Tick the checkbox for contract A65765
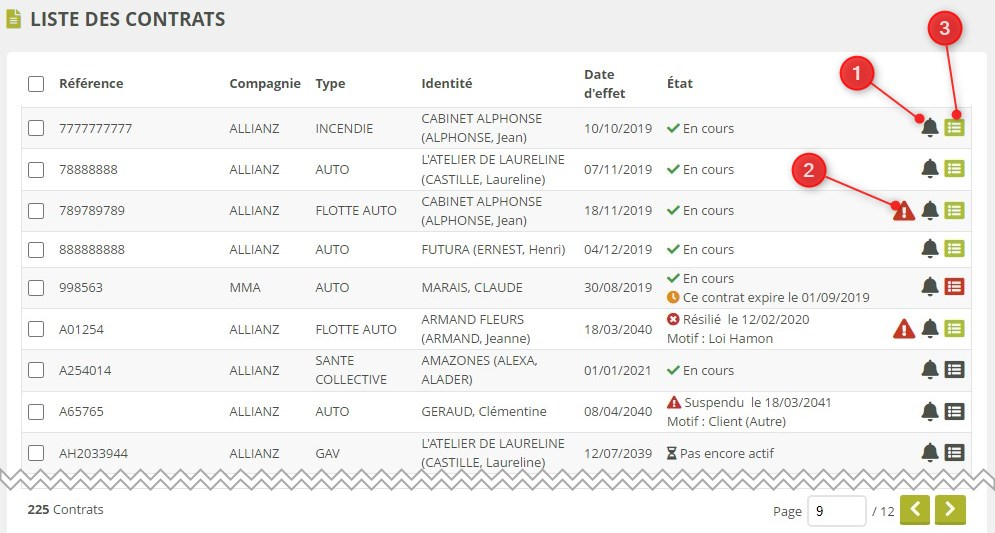Viewport: 995px width, 533px height. coord(36,411)
